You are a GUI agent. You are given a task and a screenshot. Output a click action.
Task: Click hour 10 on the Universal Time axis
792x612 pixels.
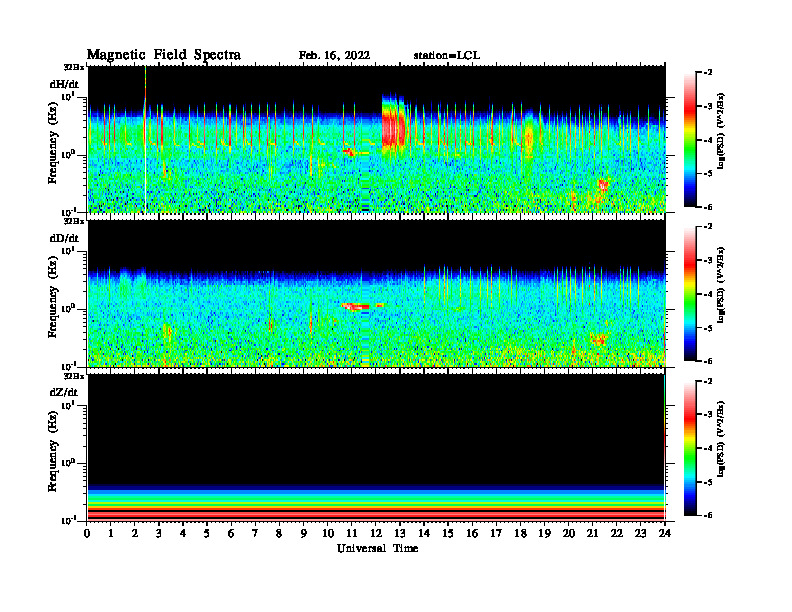click(x=328, y=533)
